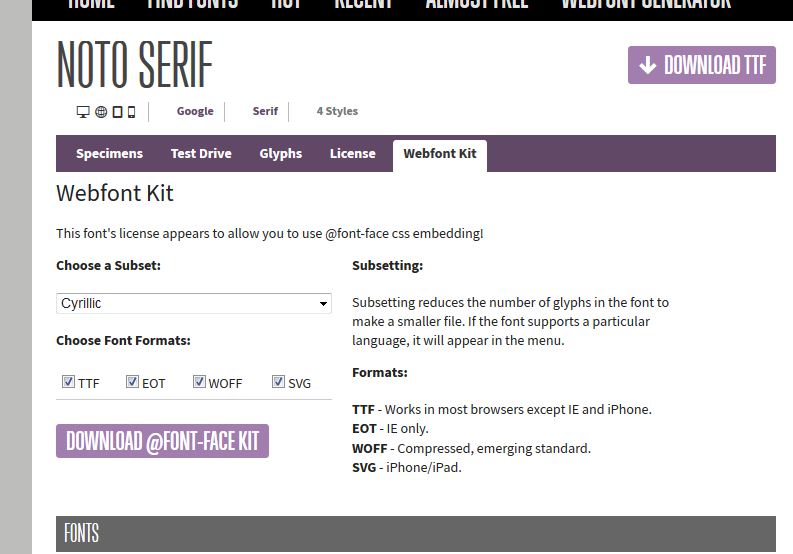The height and width of the screenshot is (554, 793).
Task: Click the mobile phone icon
Action: pos(131,112)
